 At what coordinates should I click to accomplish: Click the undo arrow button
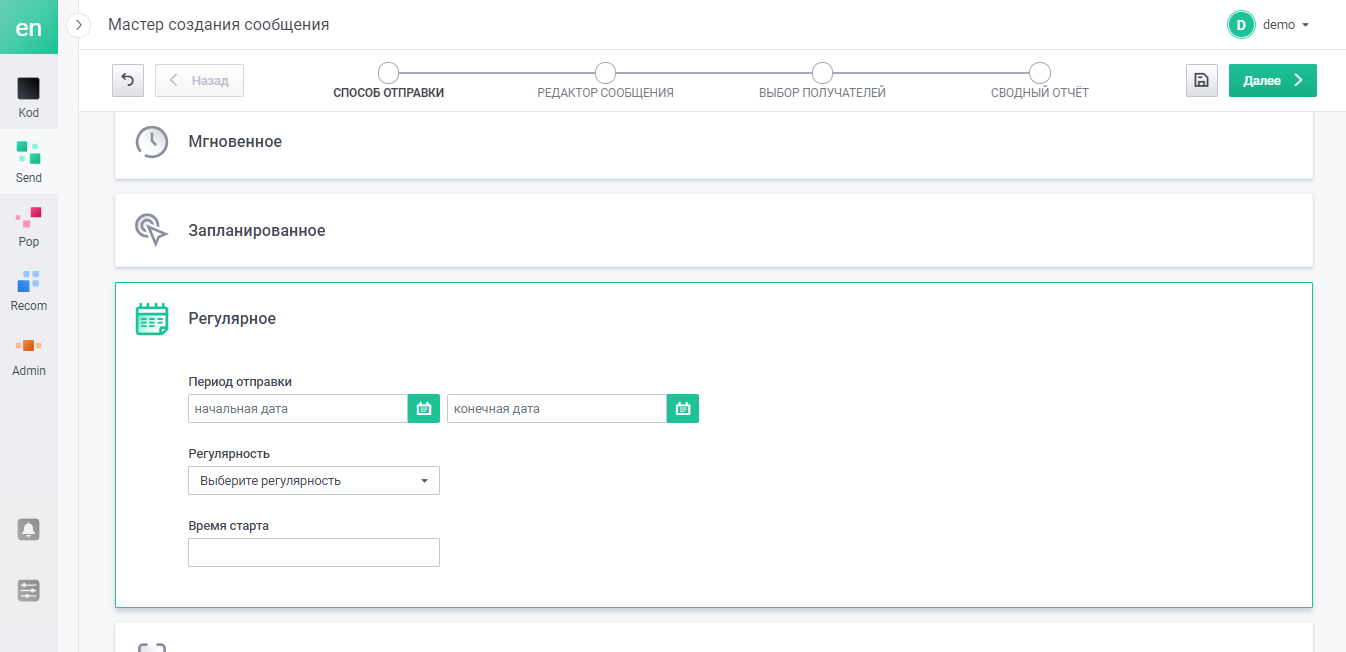tap(128, 80)
